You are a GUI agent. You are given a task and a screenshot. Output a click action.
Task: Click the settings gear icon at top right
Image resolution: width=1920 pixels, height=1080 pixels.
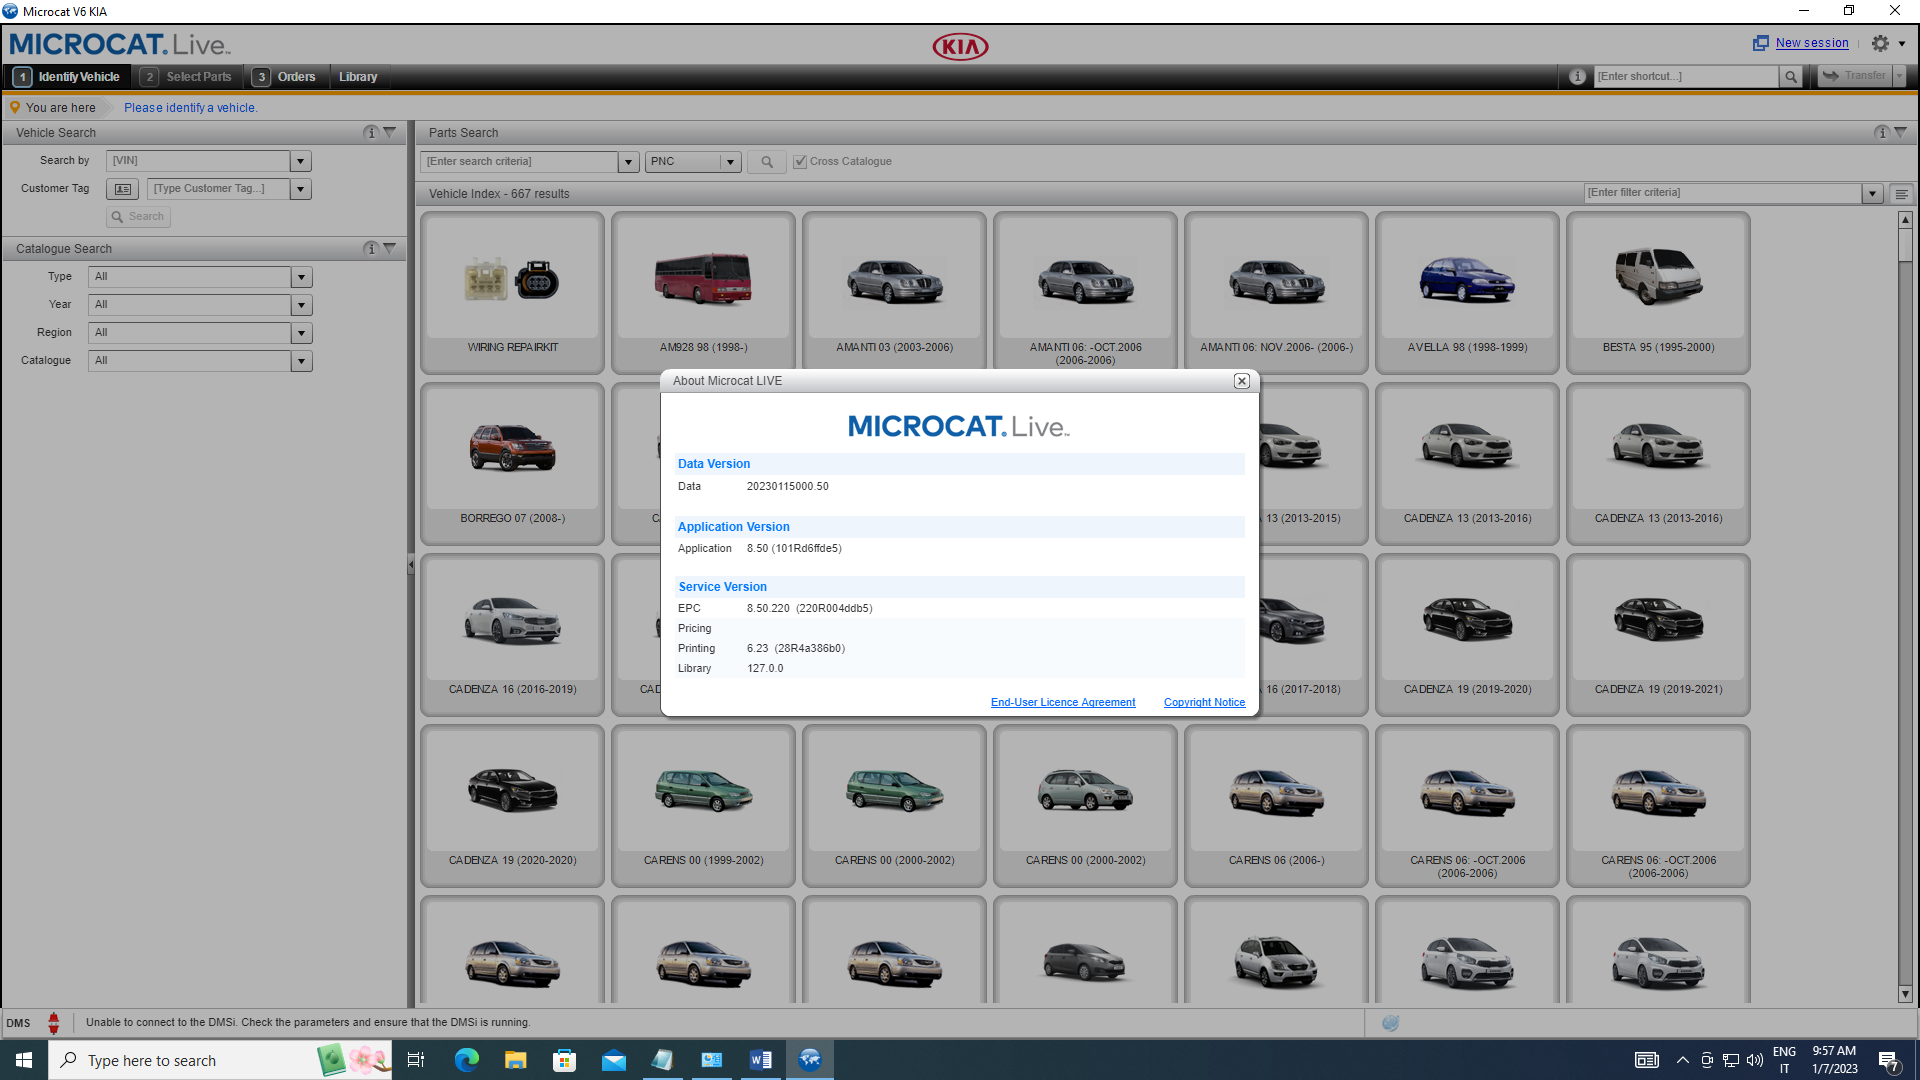(x=1878, y=43)
